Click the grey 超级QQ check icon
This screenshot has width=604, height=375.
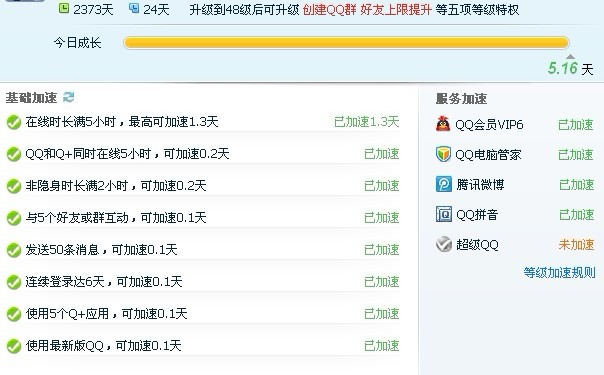pyautogui.click(x=444, y=244)
